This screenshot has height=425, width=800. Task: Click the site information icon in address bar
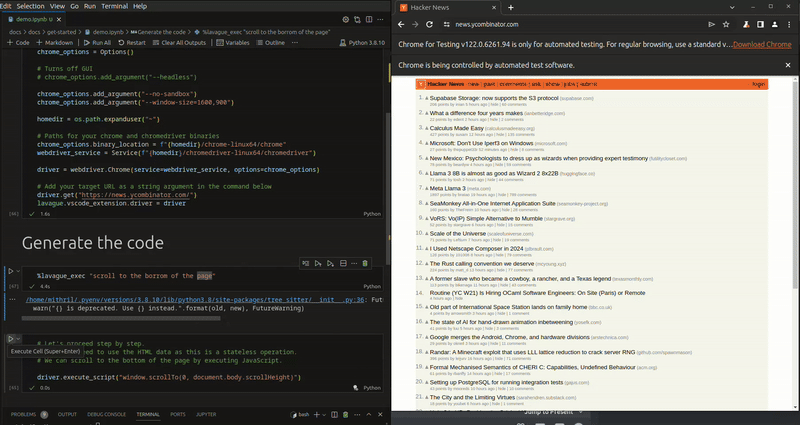447,24
